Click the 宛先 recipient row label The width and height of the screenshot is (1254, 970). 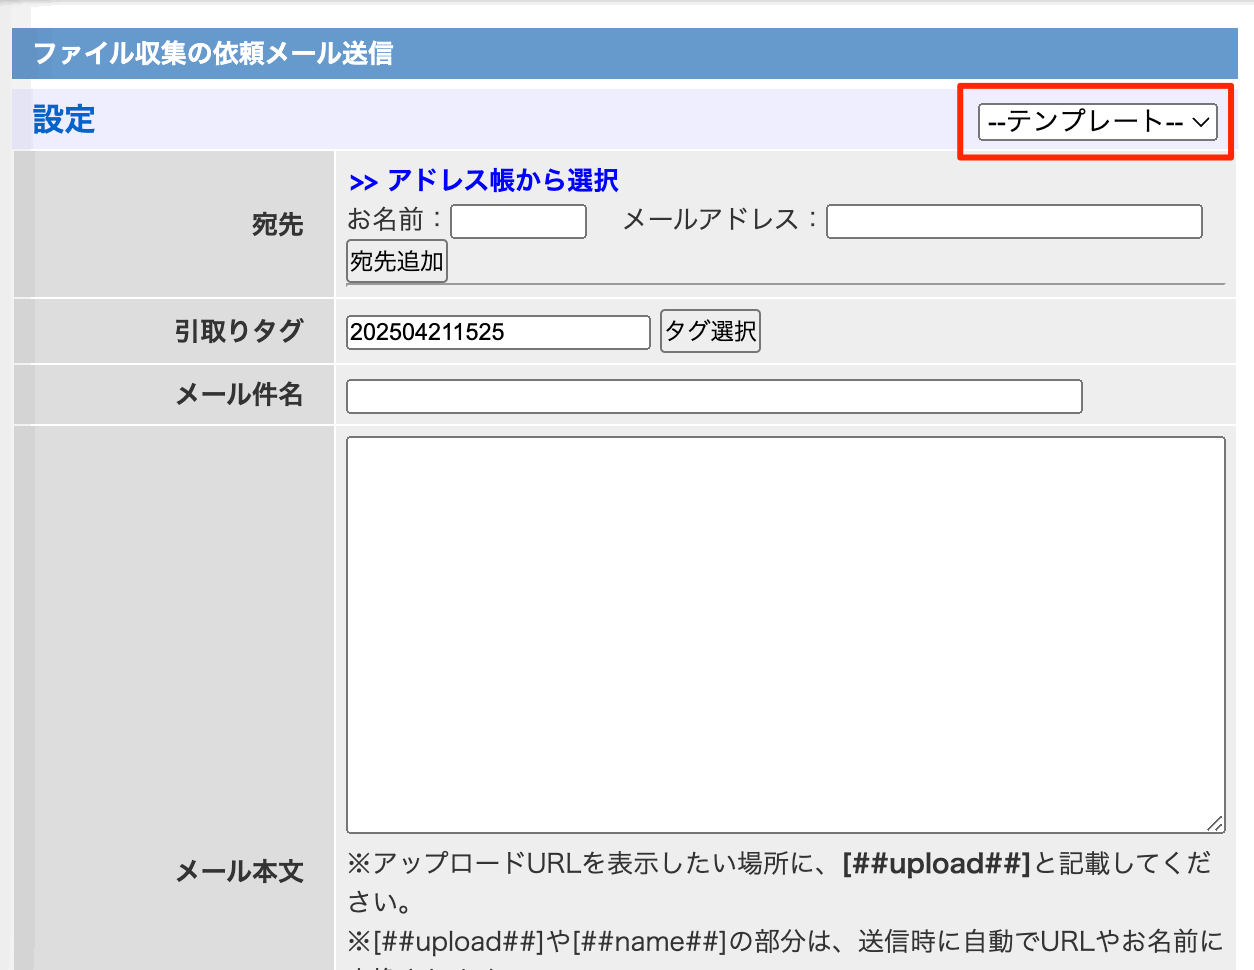click(x=277, y=225)
